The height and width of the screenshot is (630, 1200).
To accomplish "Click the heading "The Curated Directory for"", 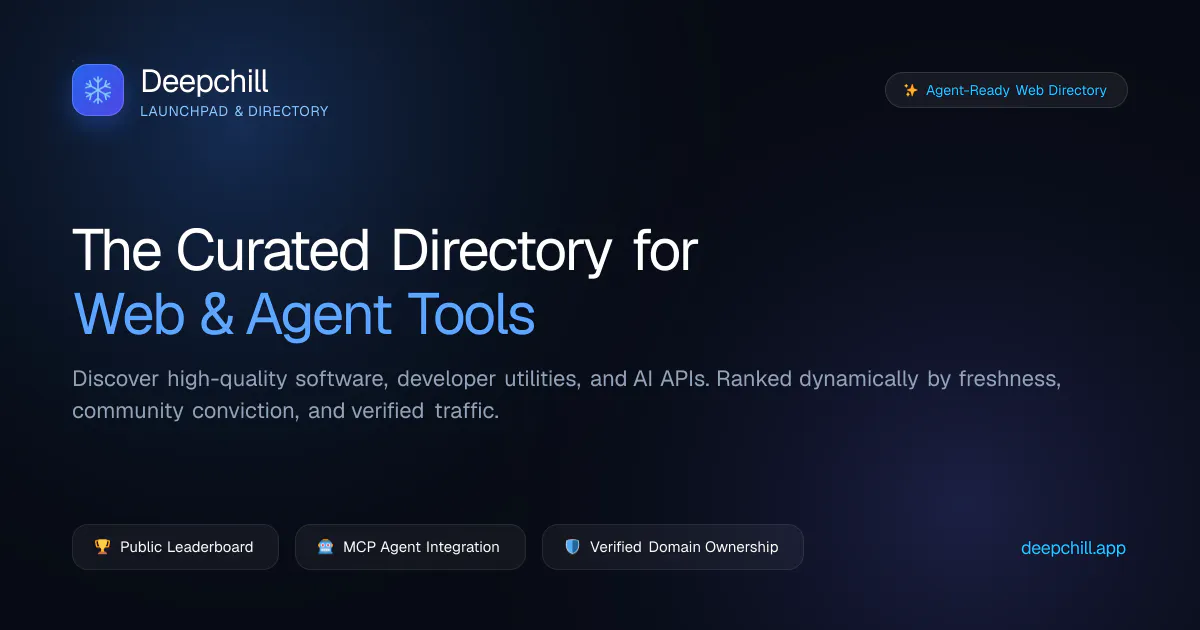I will click(385, 251).
